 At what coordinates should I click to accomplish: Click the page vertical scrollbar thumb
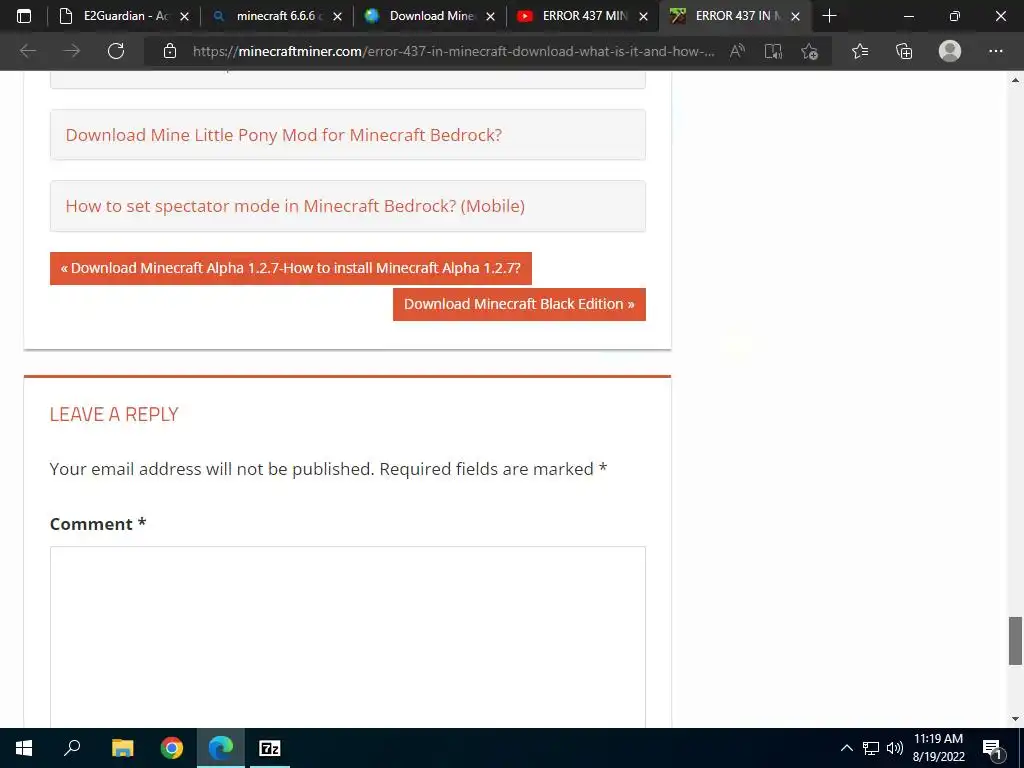click(x=1015, y=640)
